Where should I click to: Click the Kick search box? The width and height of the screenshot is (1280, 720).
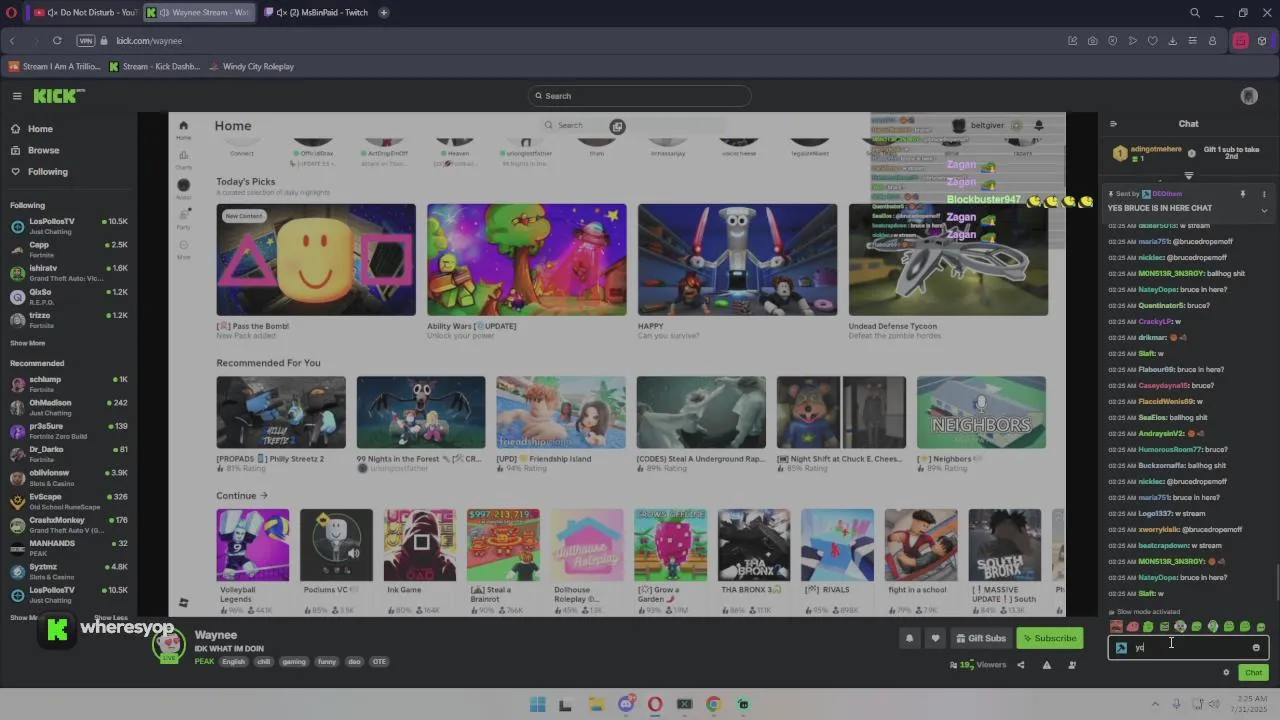pos(640,96)
